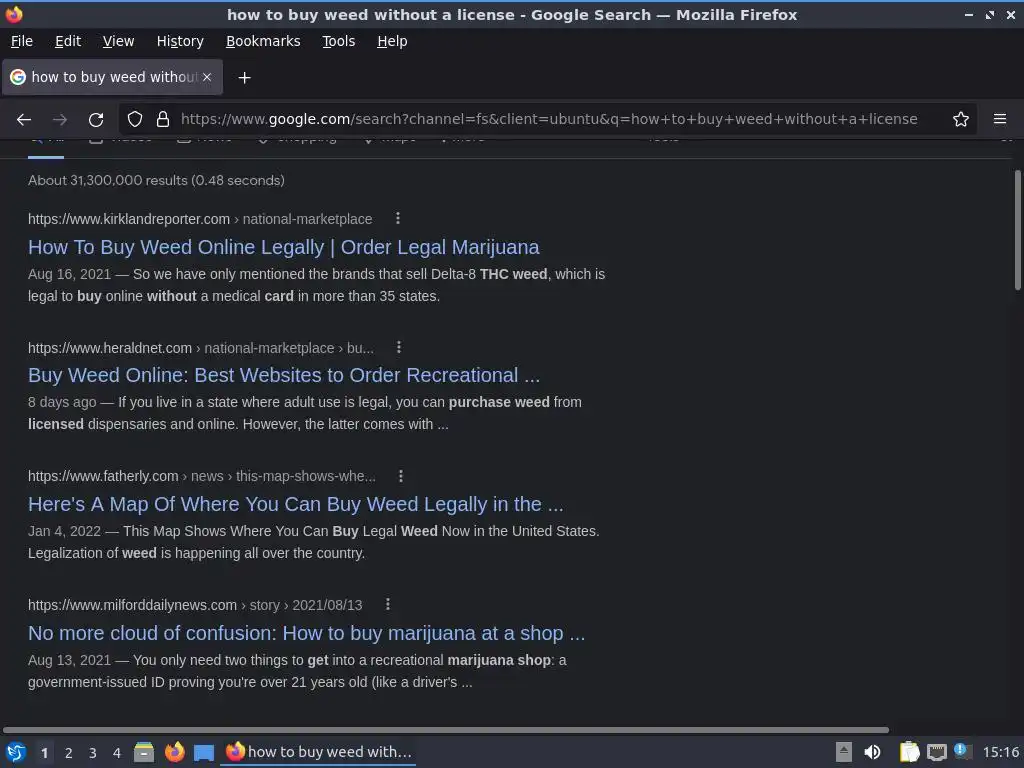Open the Help menu

pyautogui.click(x=392, y=41)
